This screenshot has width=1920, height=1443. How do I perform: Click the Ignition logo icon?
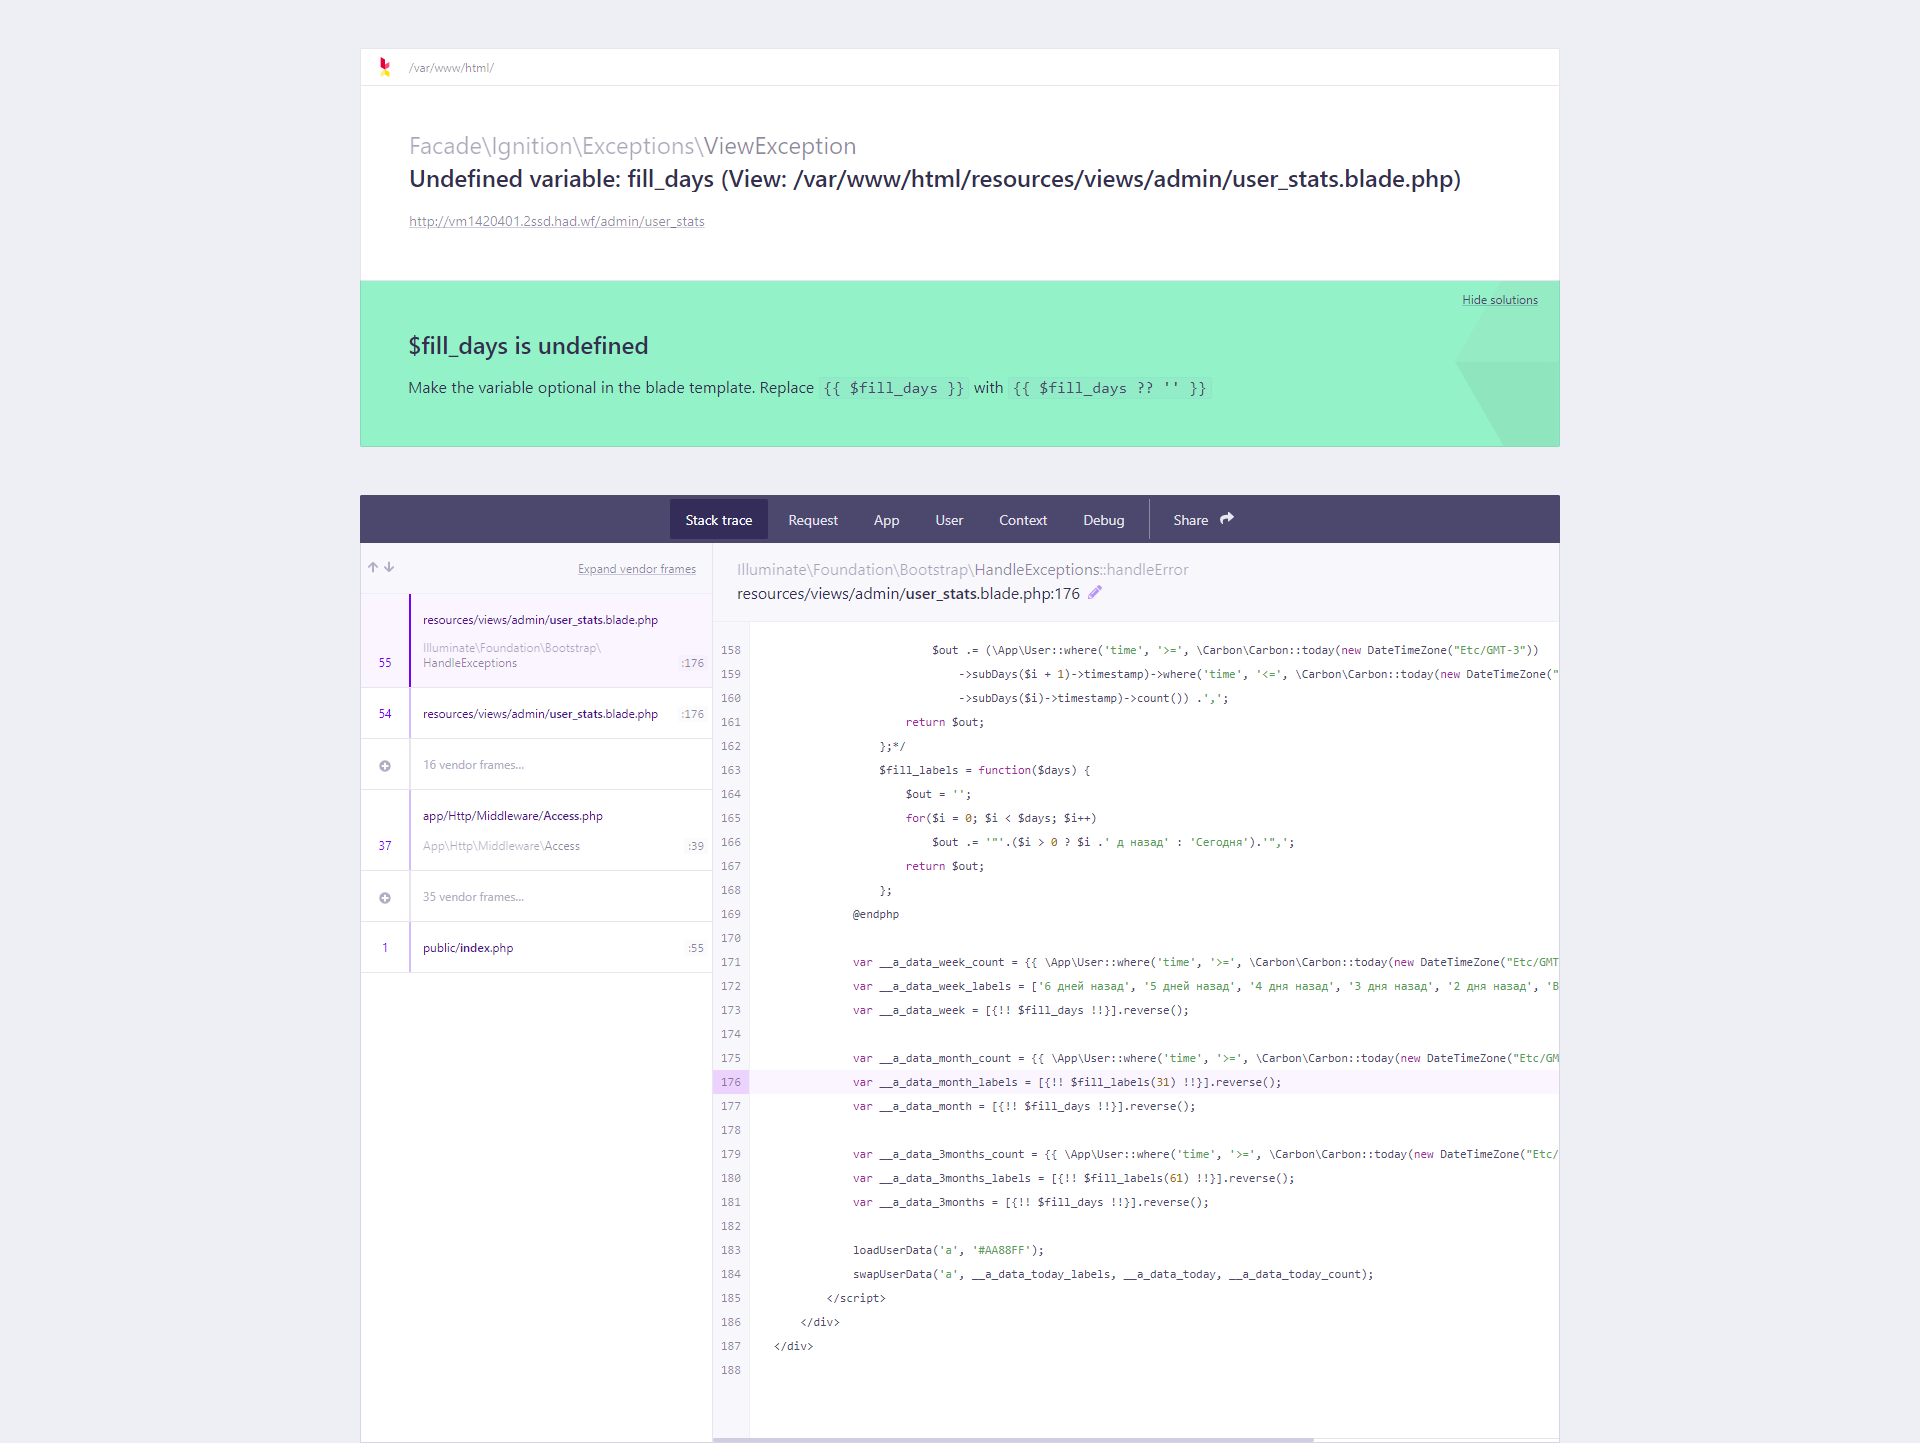point(385,67)
